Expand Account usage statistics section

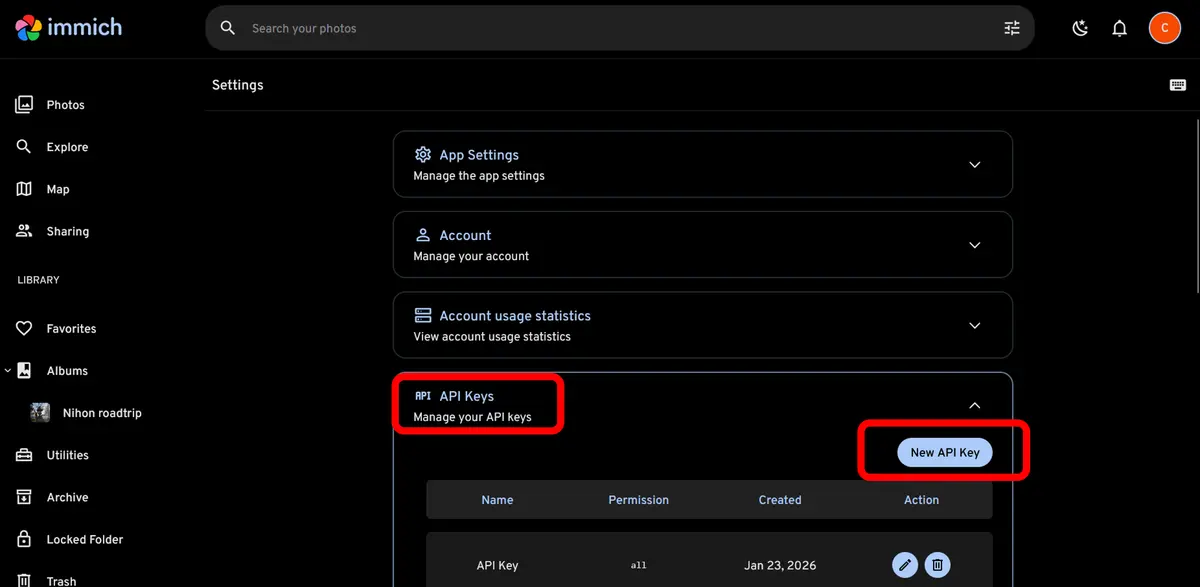975,326
